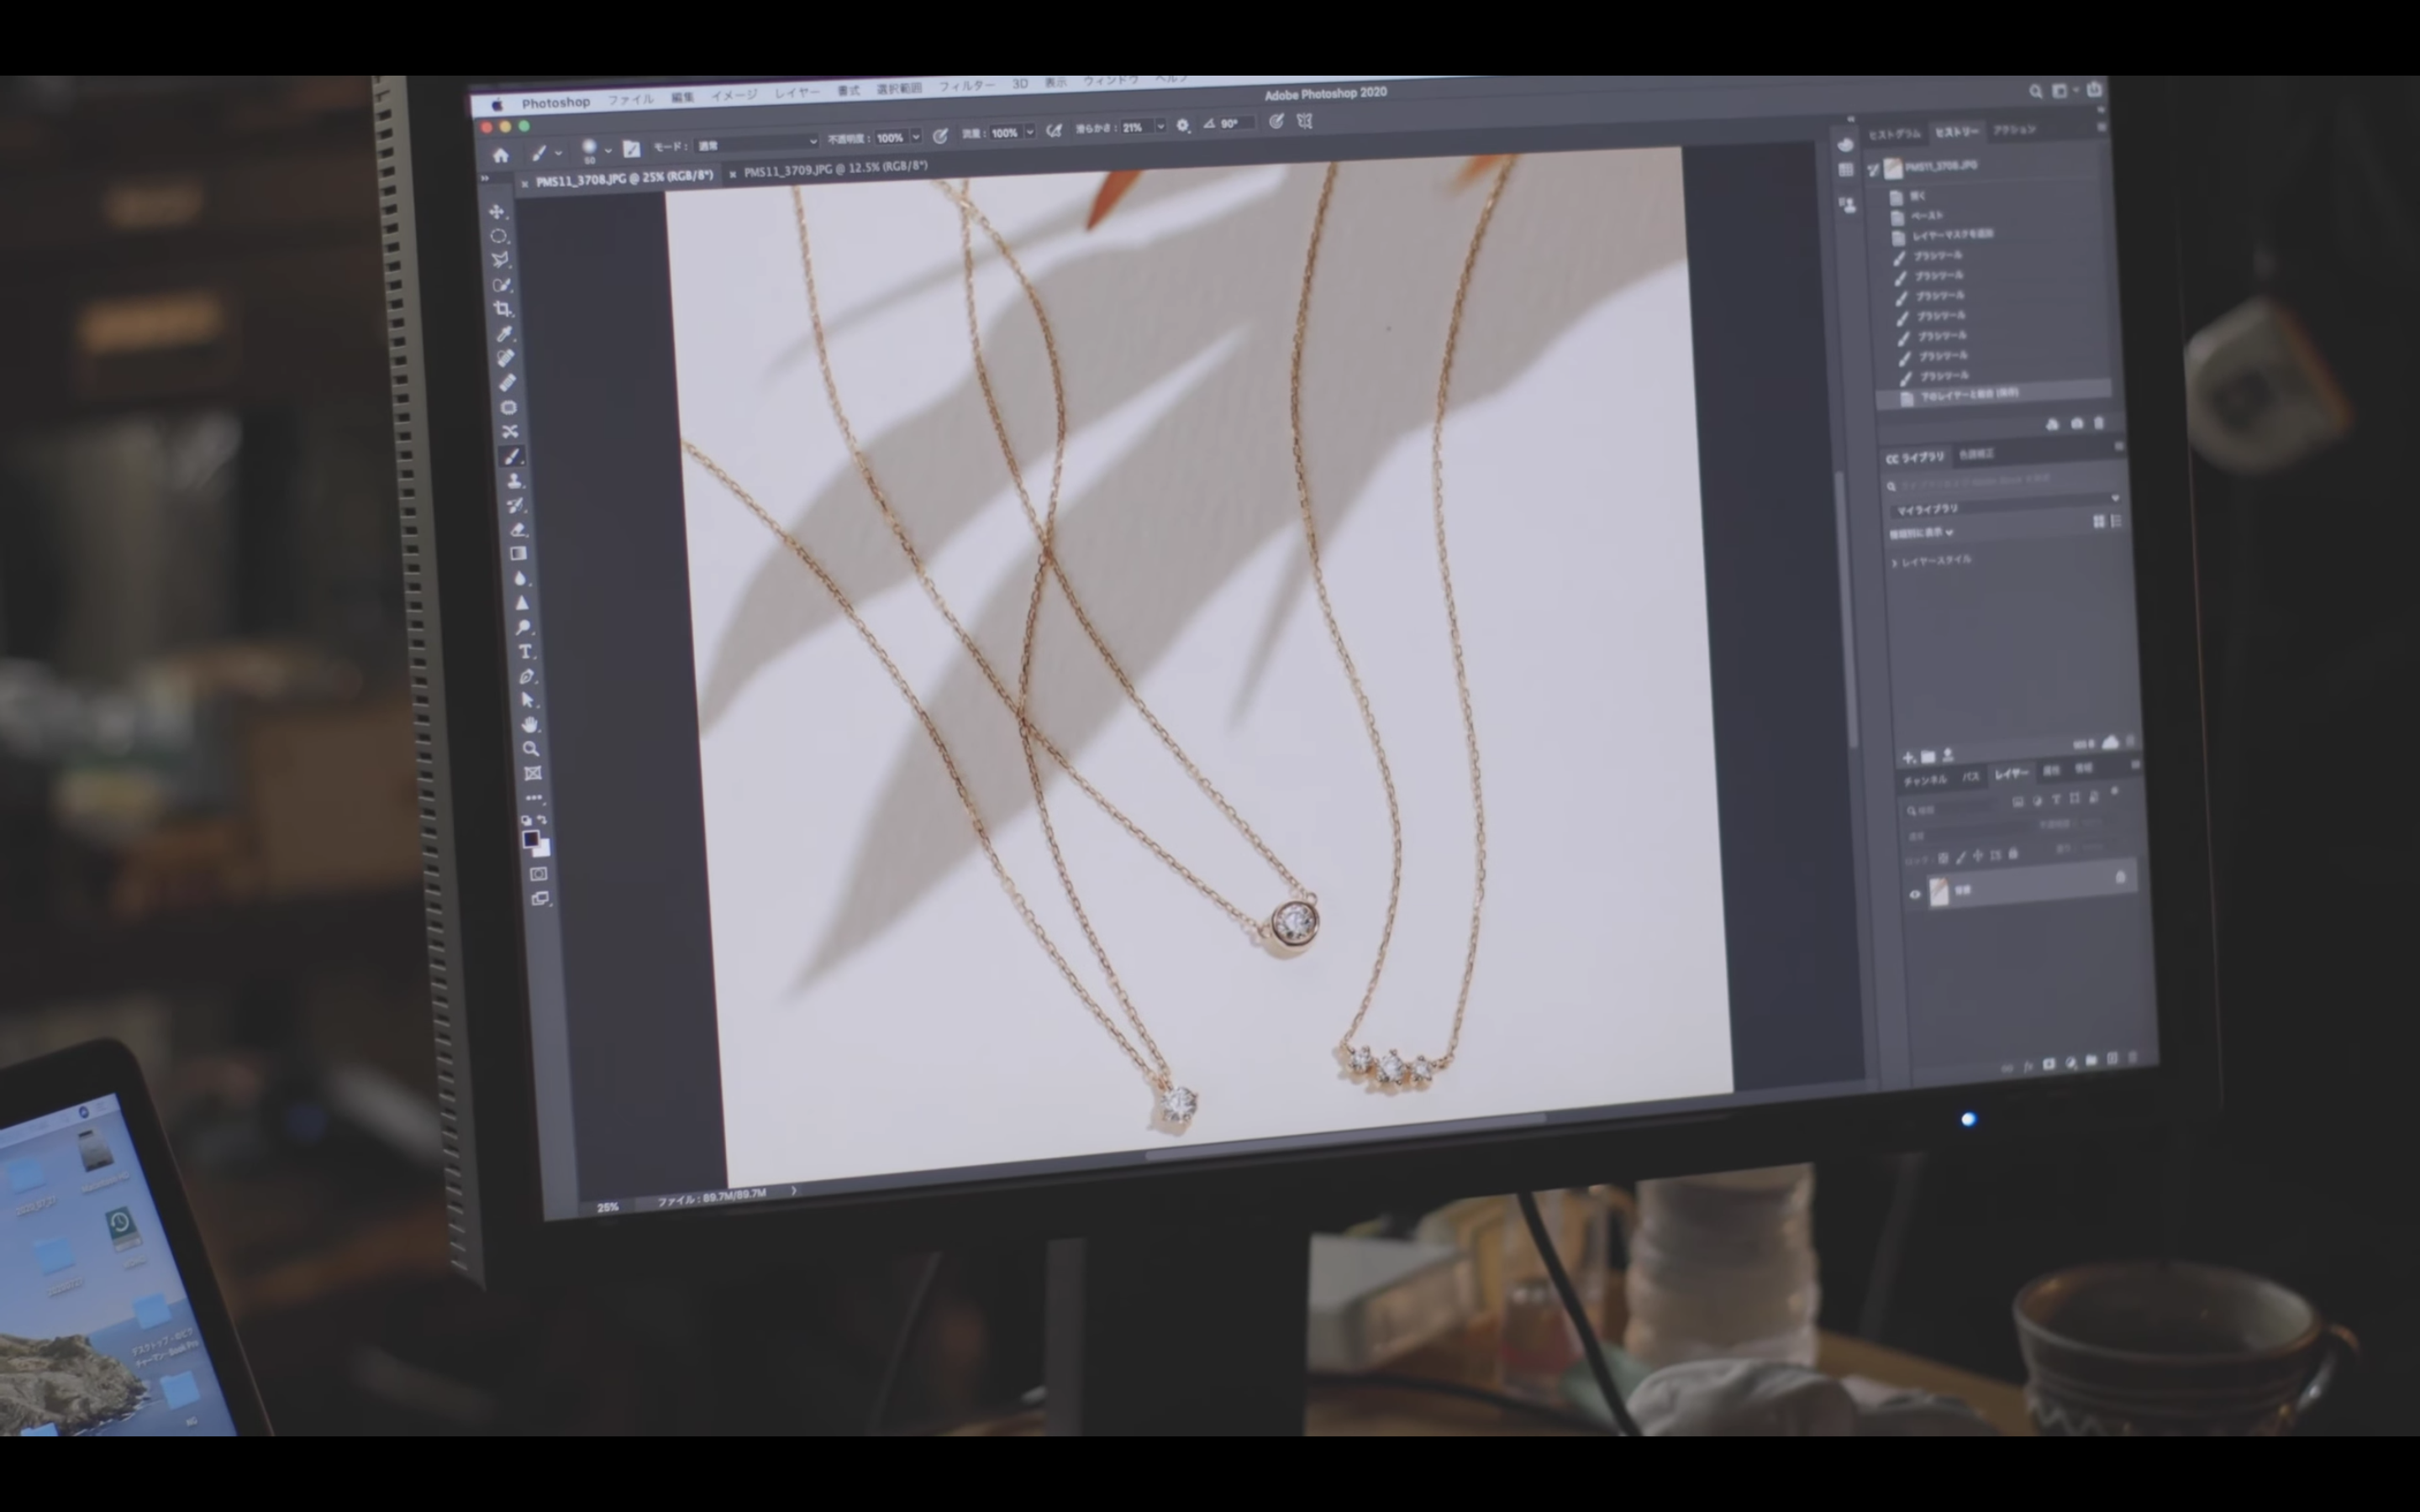Switch to the ヒストグラム tab
Screen dimensions: 2420x1512
pyautogui.click(x=1894, y=134)
